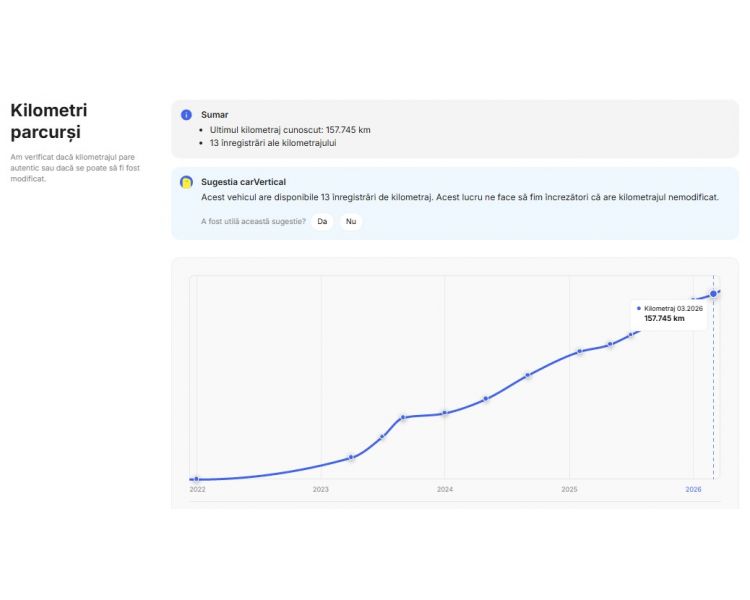Answer Nu to the suggestion feedback
The image size is (750, 600).
tap(351, 222)
